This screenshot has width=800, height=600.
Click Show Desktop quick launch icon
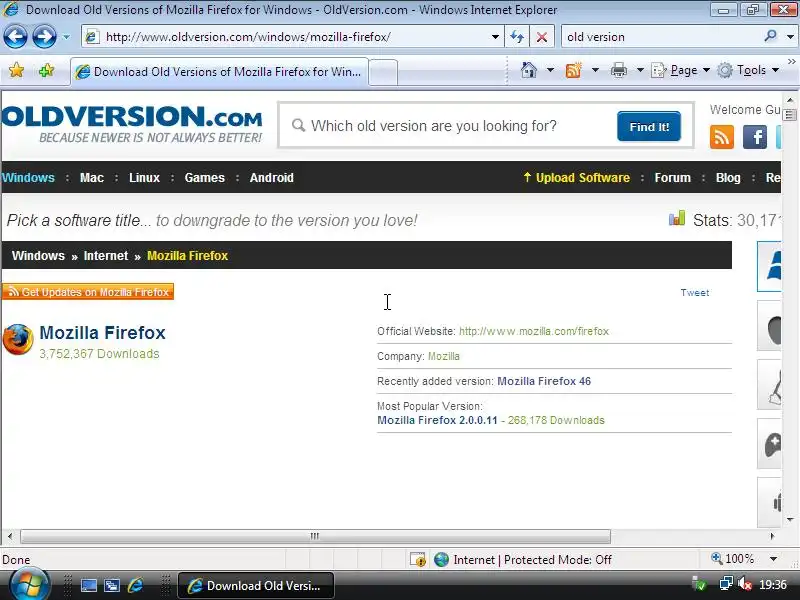(x=89, y=586)
